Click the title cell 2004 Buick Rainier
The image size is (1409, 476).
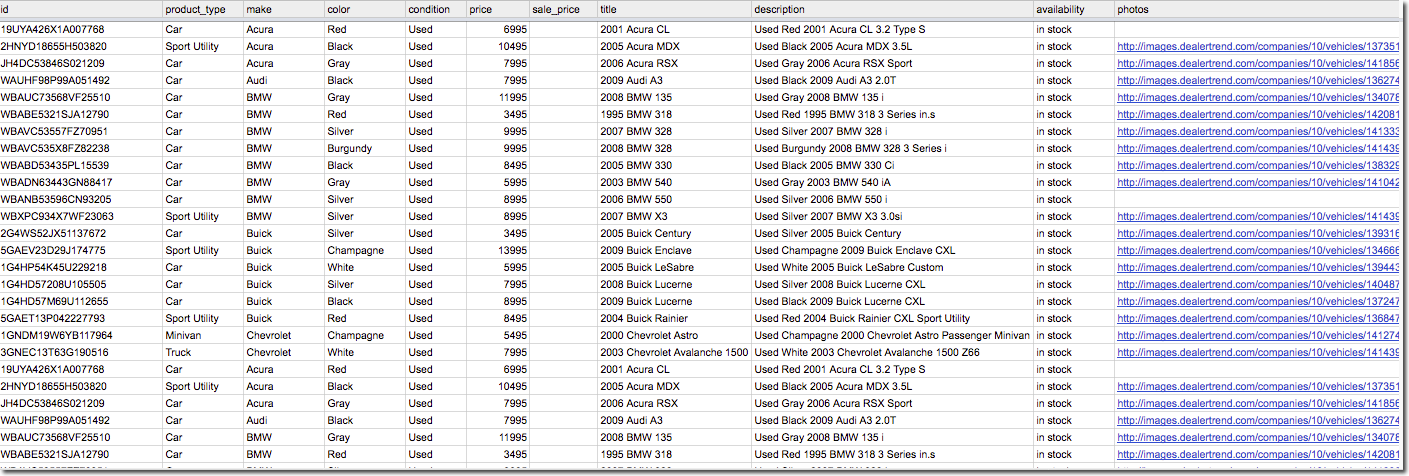[x=674, y=318]
